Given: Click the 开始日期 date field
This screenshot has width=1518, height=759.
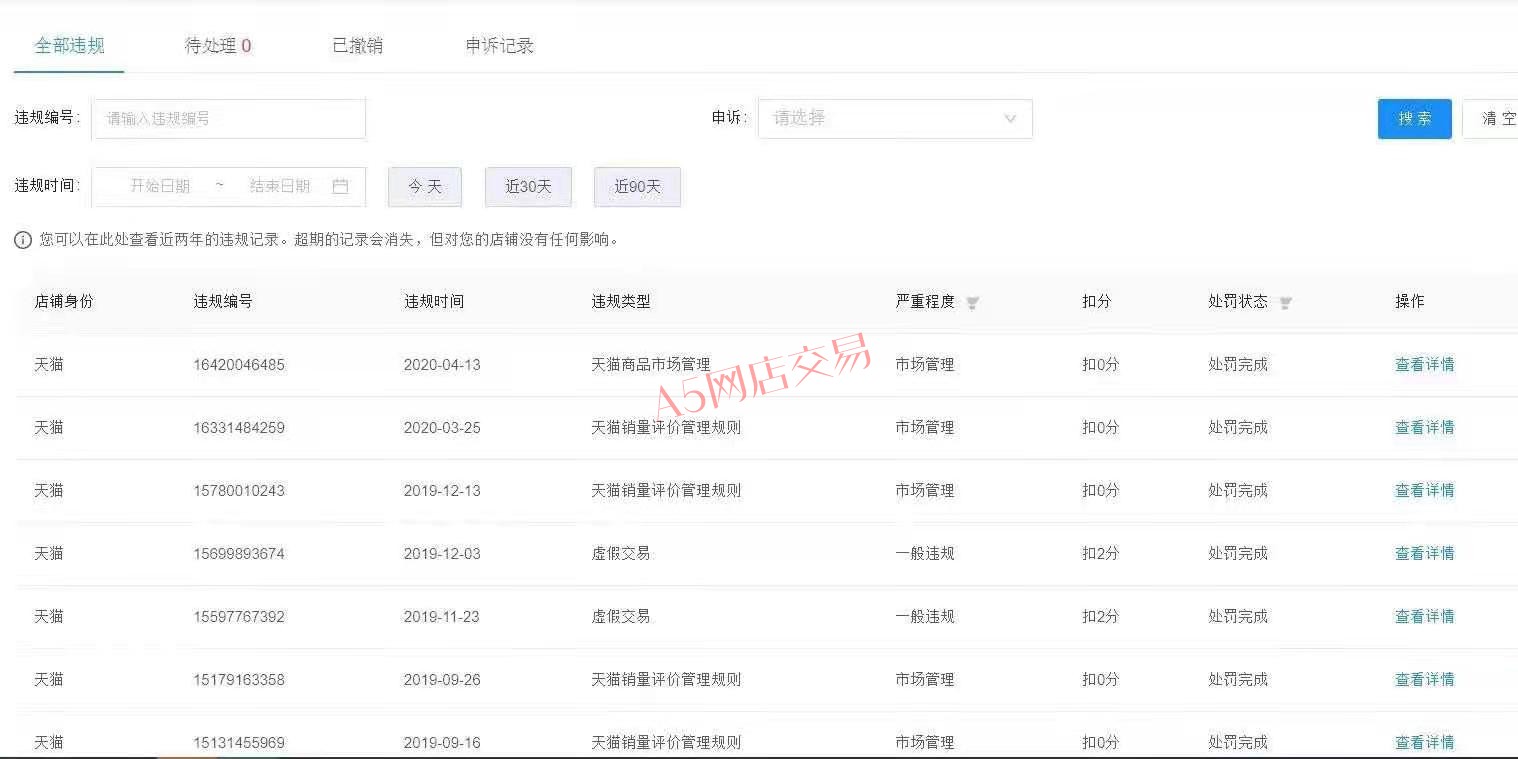Looking at the screenshot, I should (160, 186).
